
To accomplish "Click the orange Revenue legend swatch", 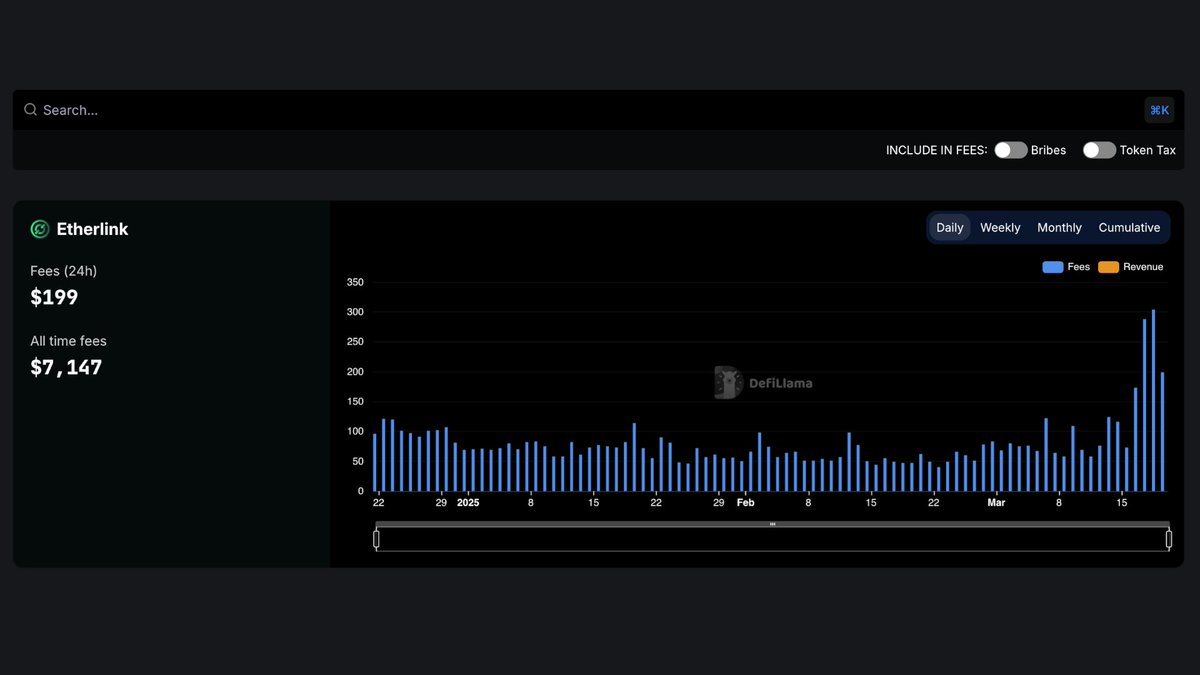I will coord(1108,267).
